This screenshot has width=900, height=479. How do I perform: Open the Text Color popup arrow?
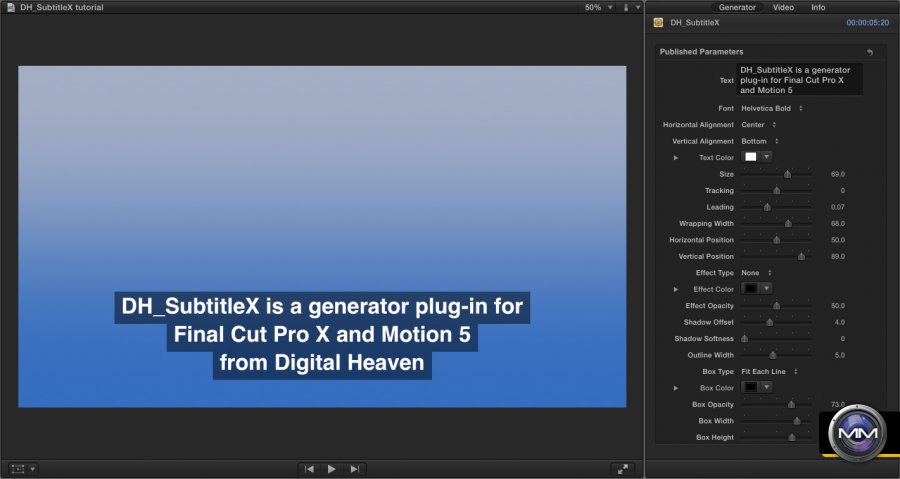click(x=766, y=157)
